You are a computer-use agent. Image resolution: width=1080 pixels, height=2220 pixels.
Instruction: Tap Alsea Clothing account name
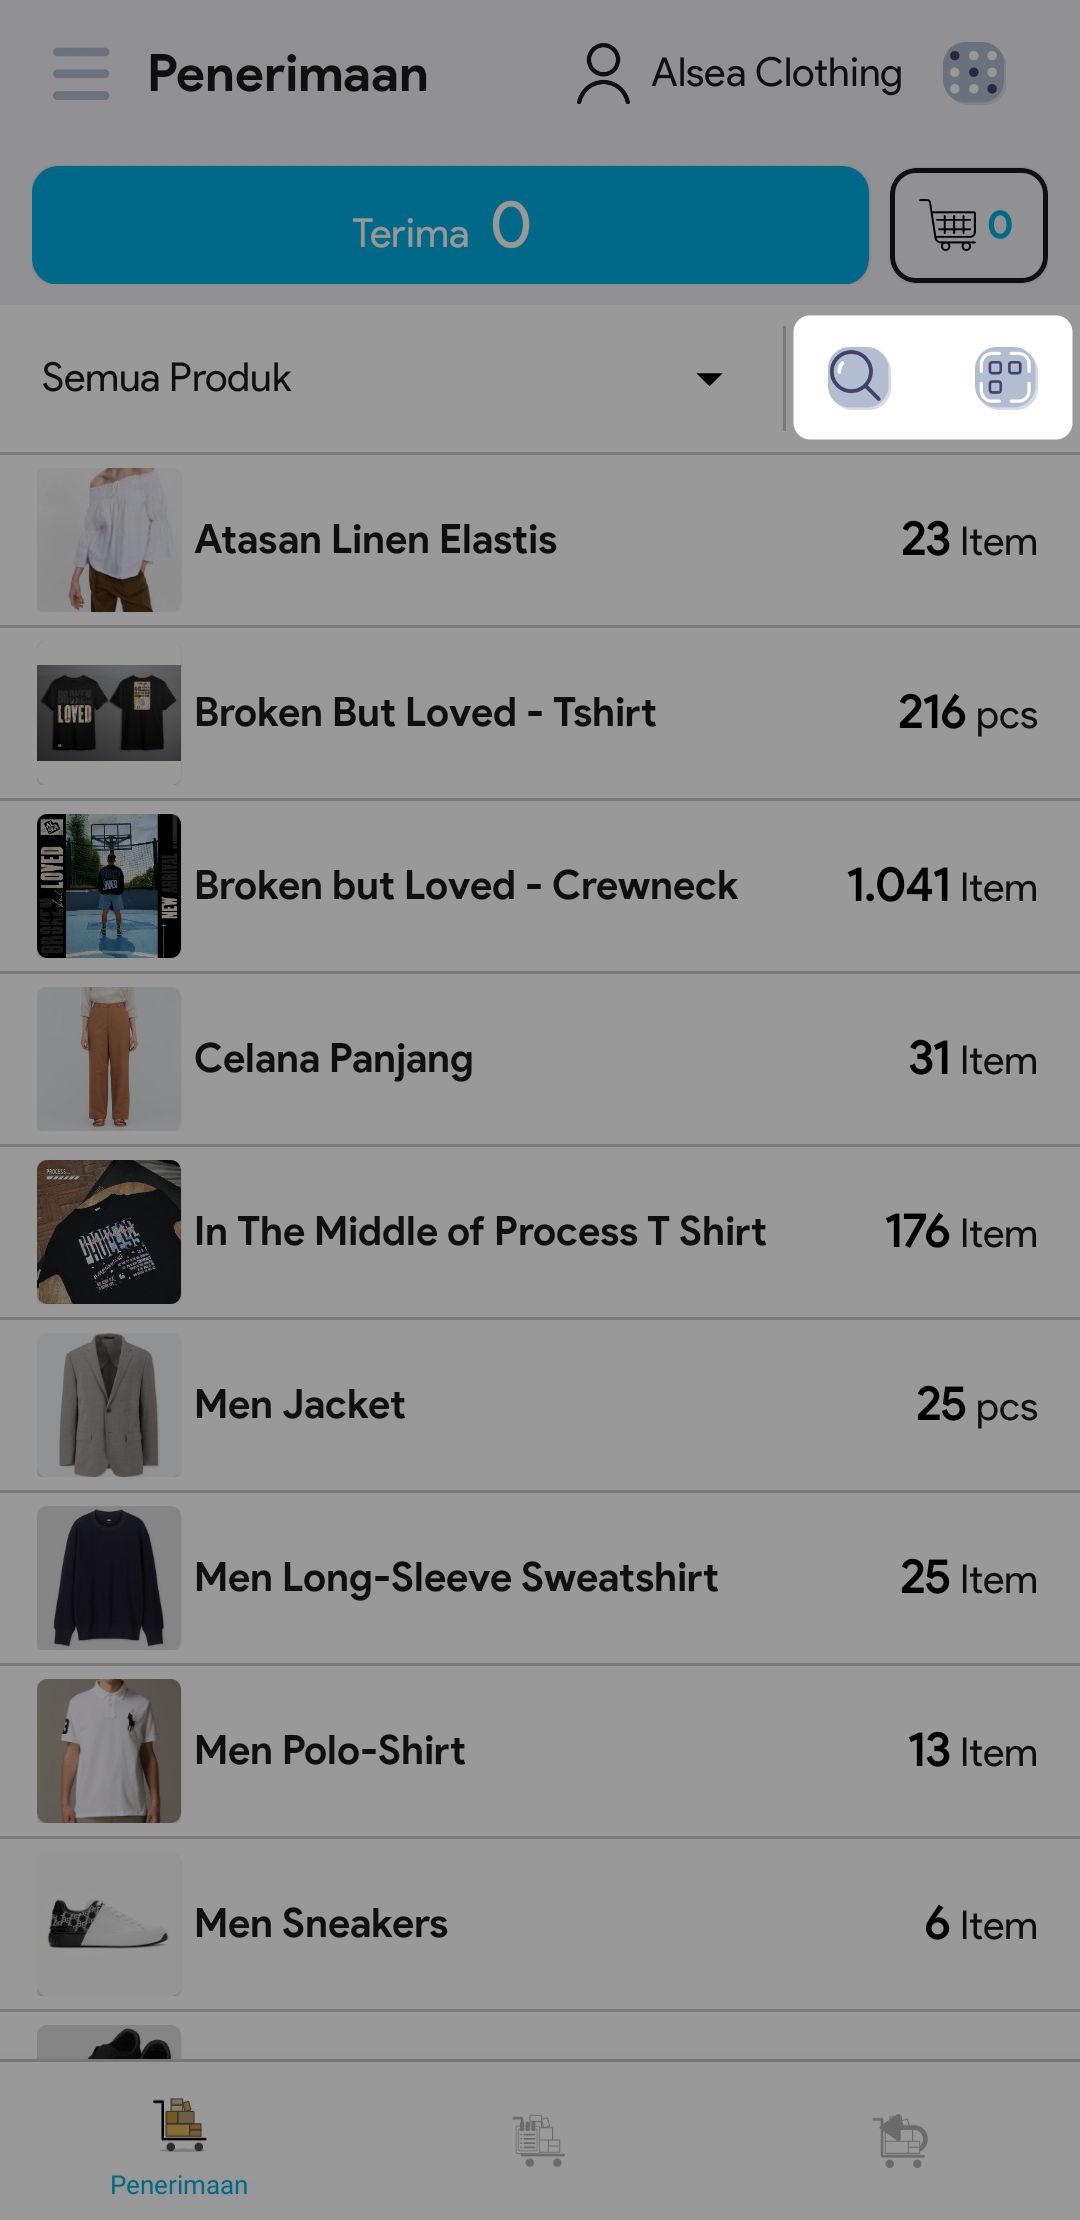coord(776,74)
